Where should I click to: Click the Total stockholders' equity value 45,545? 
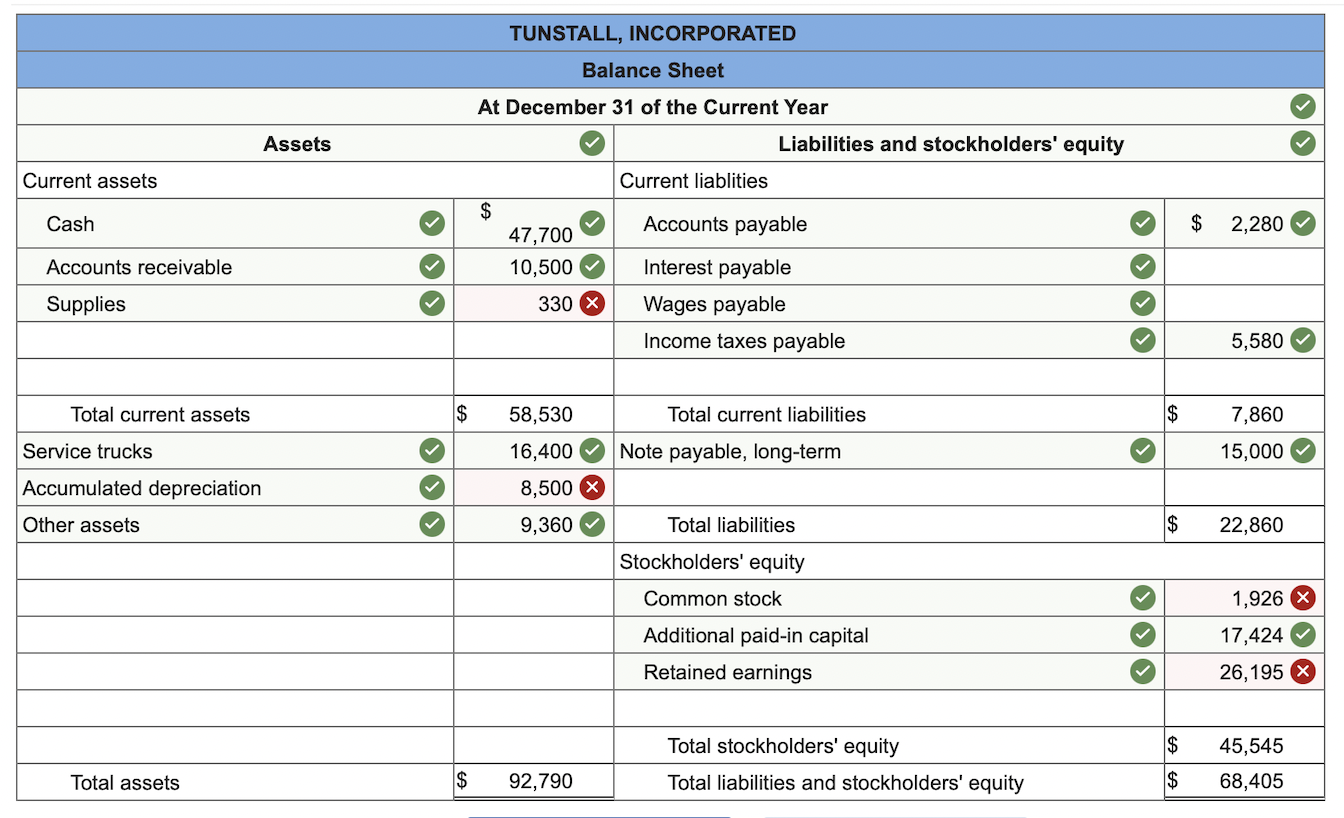pyautogui.click(x=1251, y=746)
